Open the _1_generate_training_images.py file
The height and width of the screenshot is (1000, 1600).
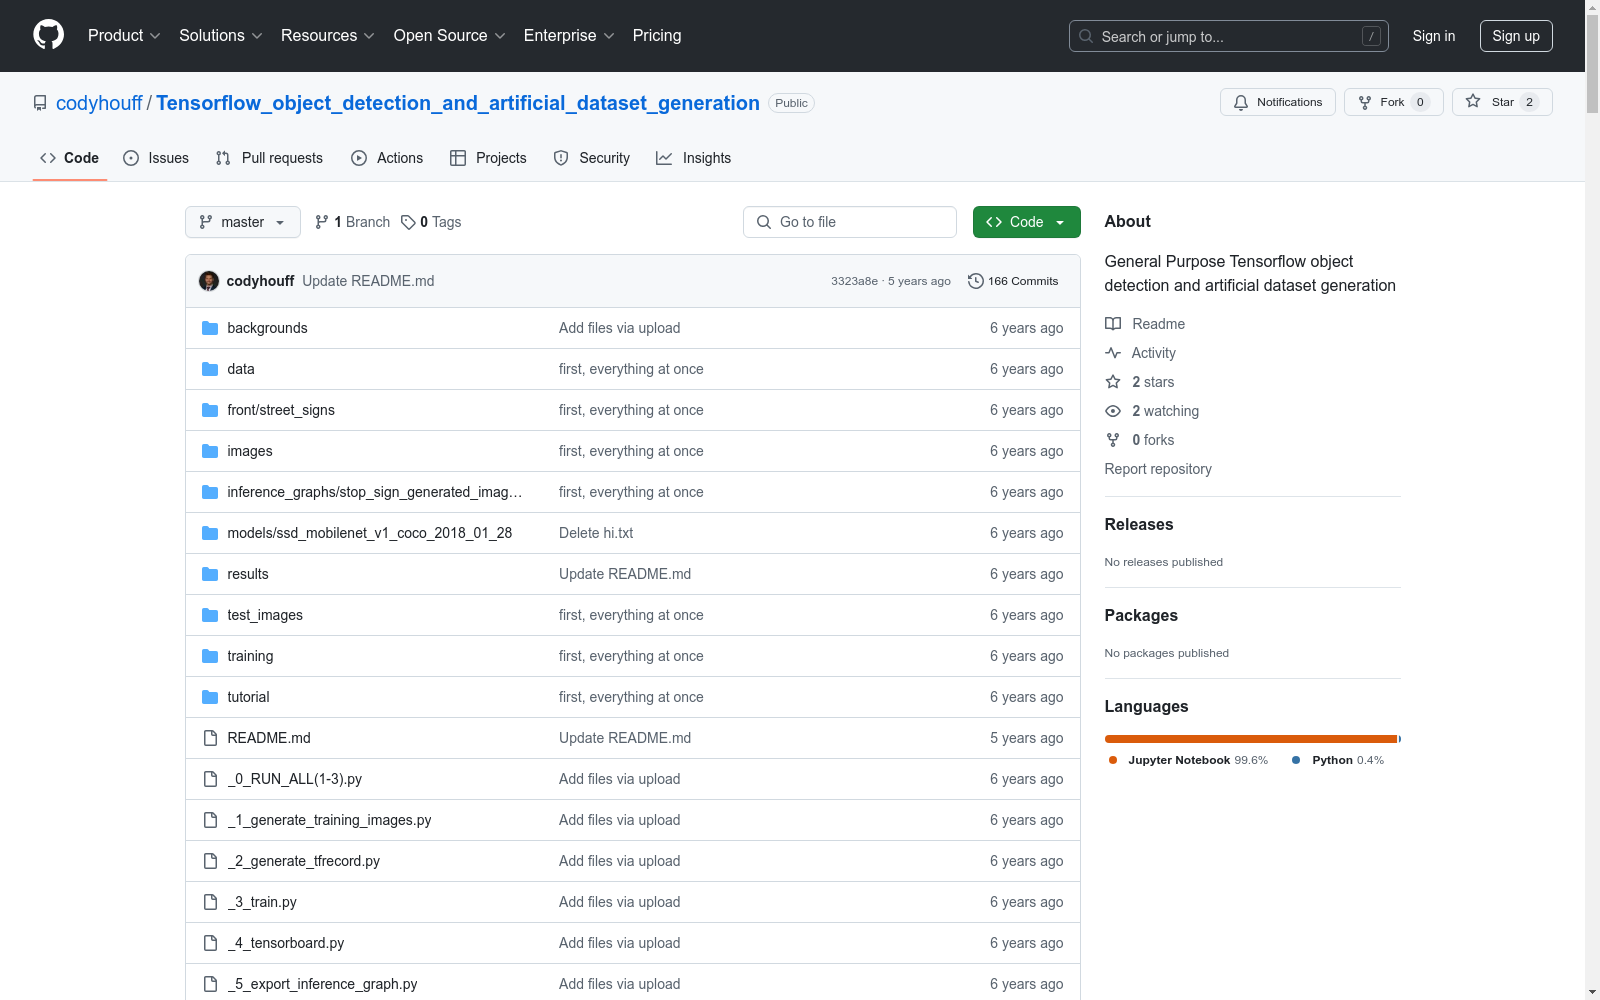pyautogui.click(x=329, y=820)
